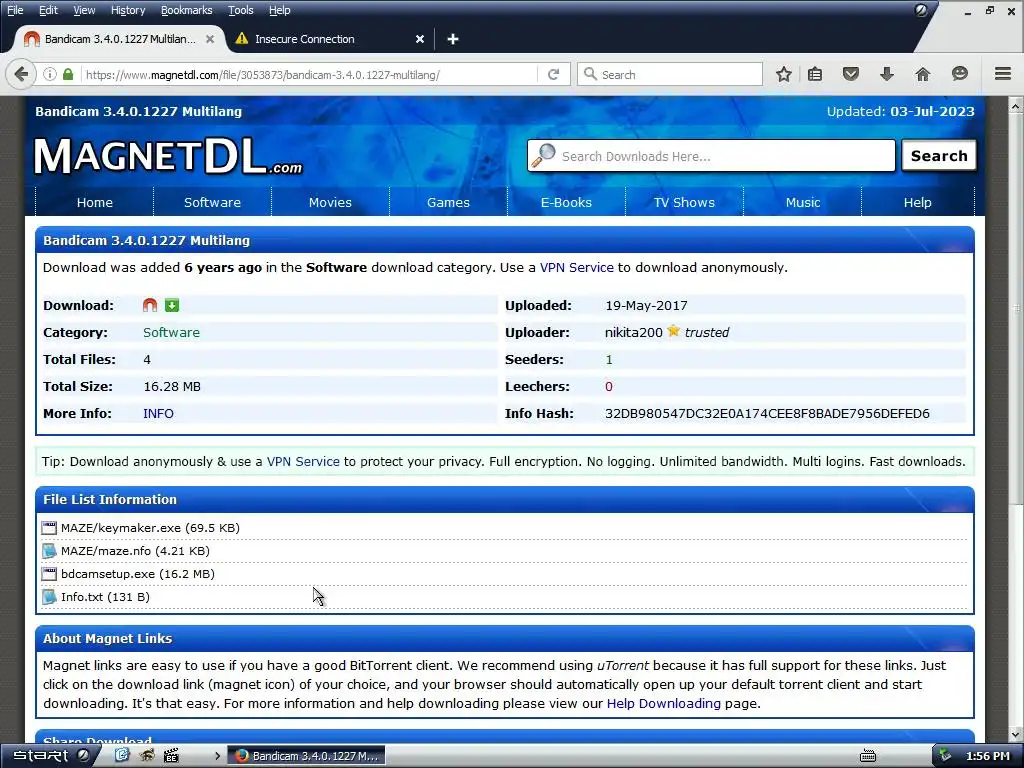Click the green padlock security icon
Screen dimensions: 1024x768
(68, 74)
